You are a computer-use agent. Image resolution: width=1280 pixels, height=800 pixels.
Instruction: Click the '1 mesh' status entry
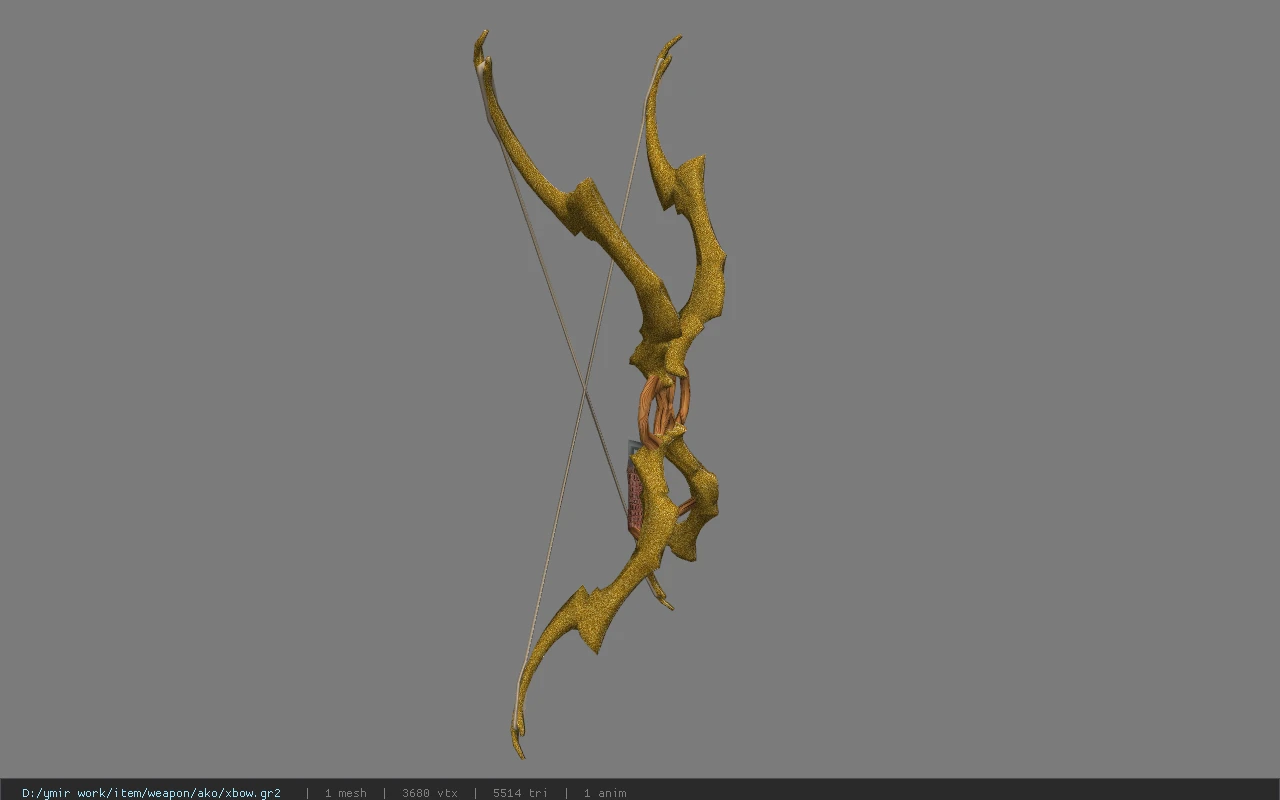click(x=345, y=793)
